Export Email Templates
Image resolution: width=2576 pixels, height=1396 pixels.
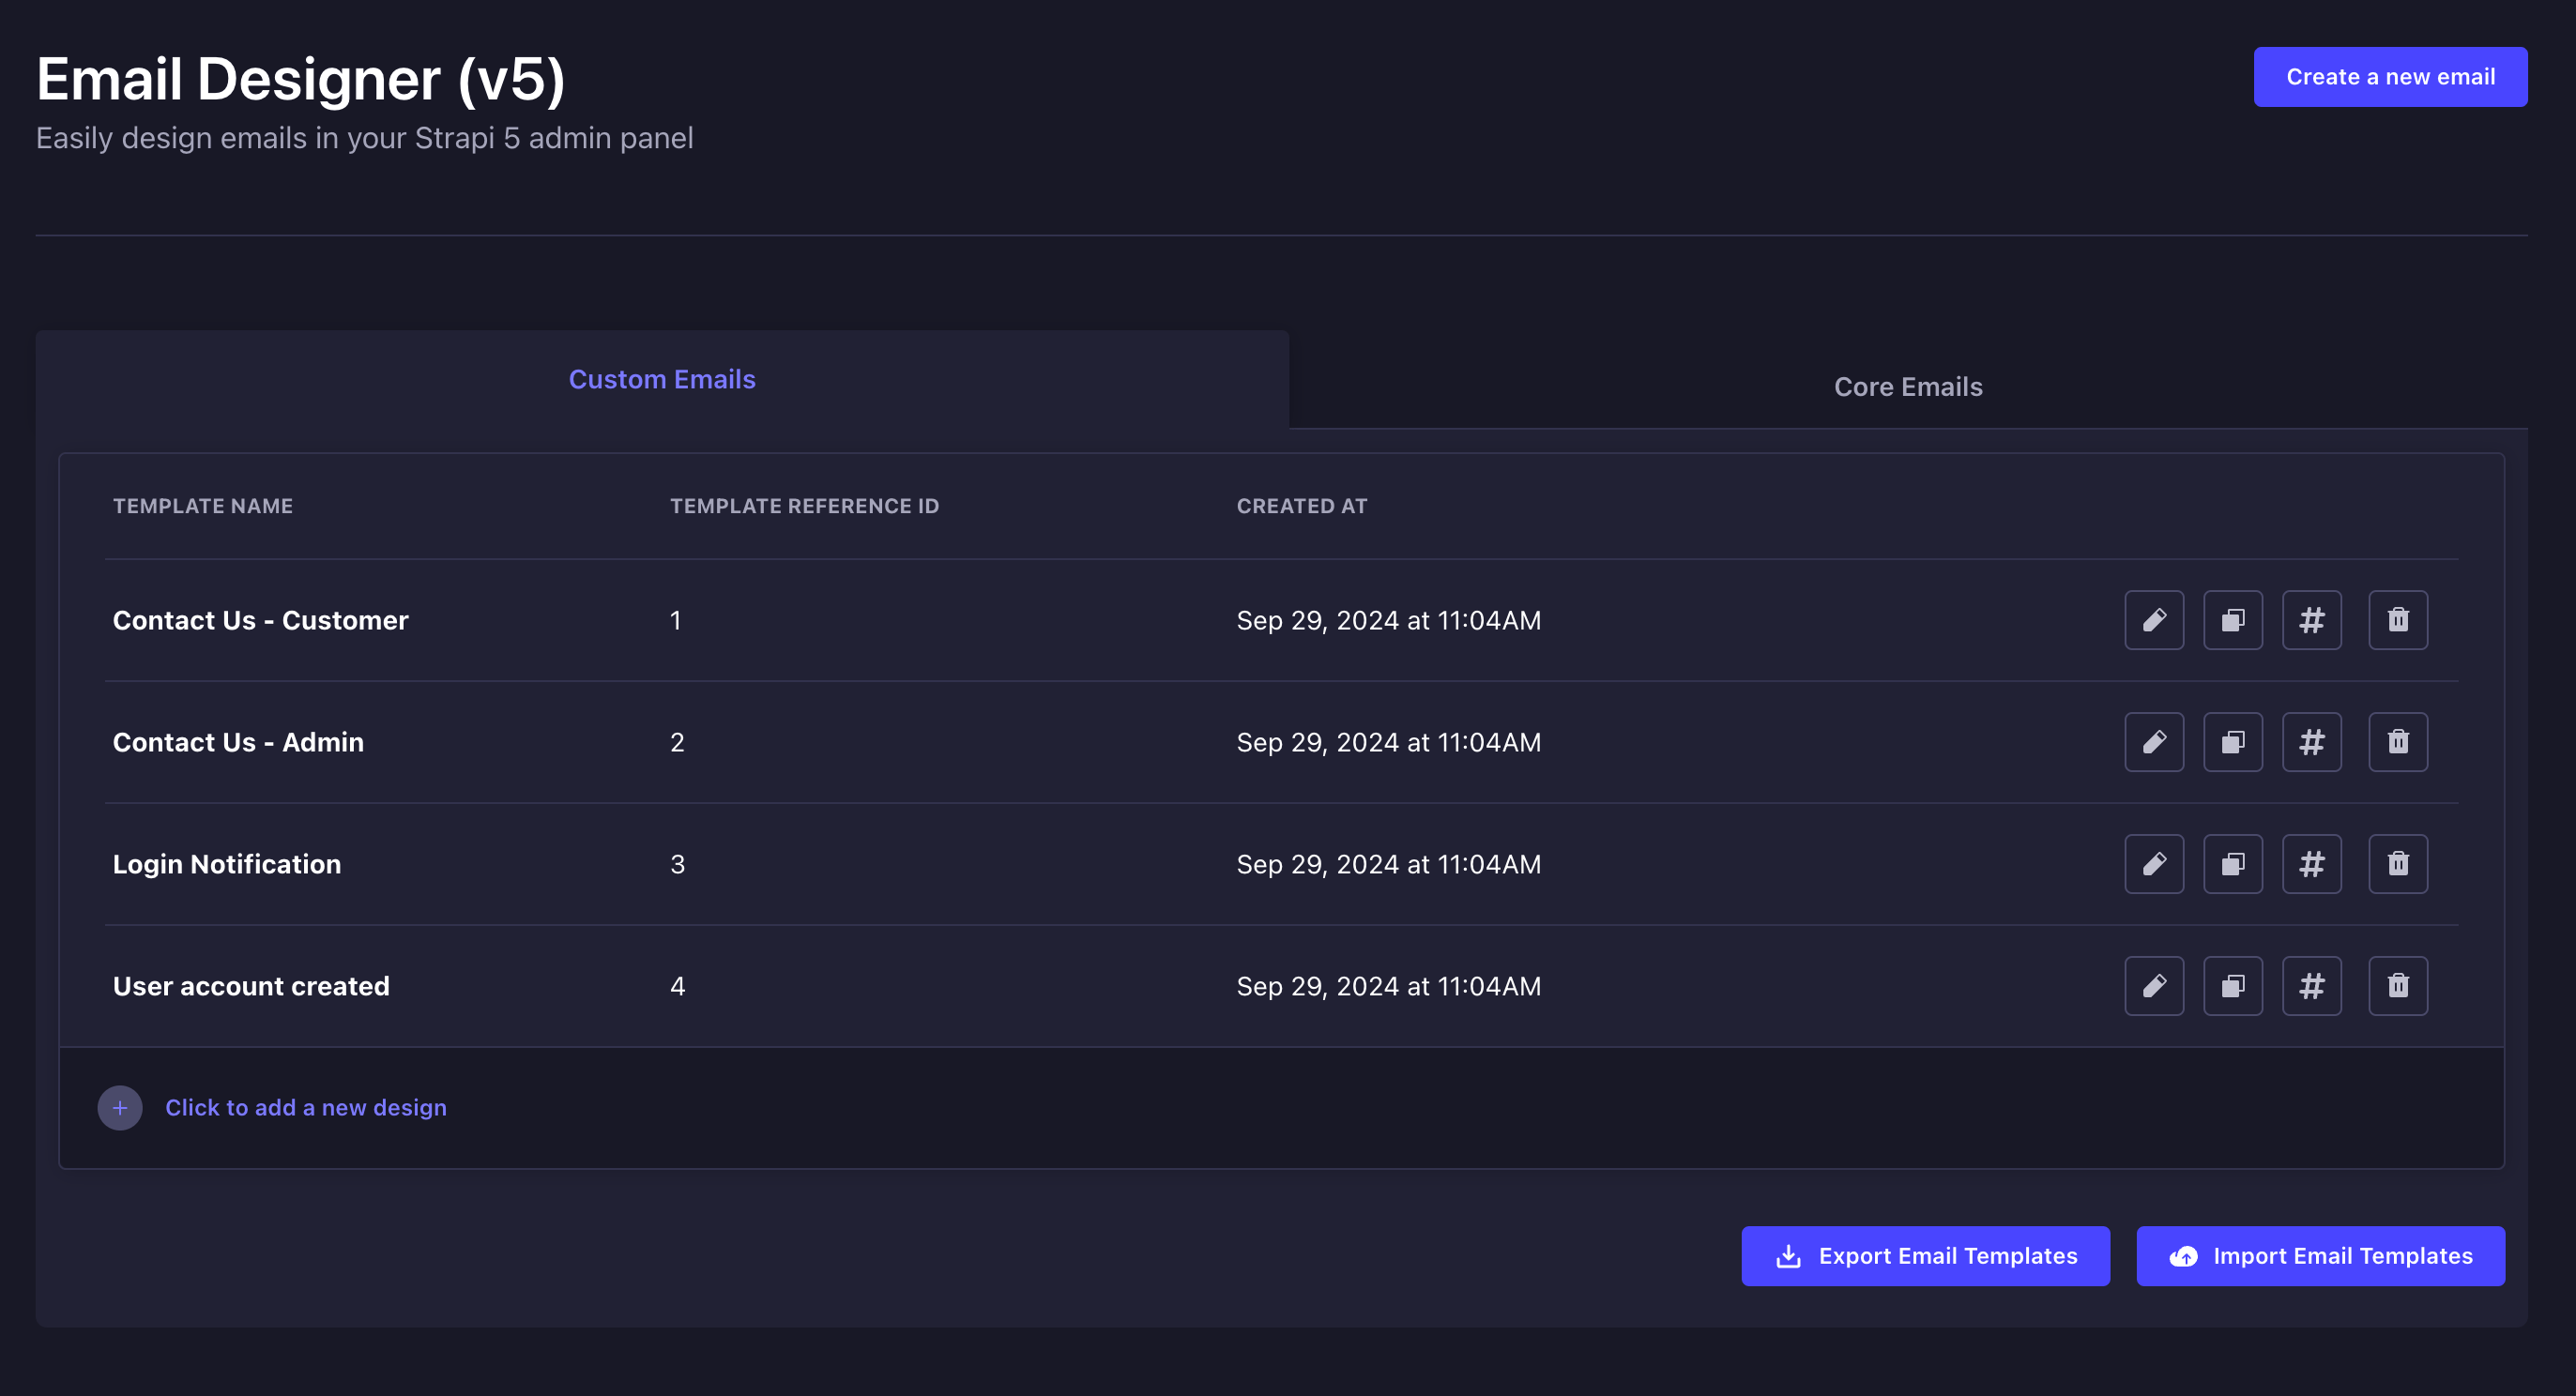pos(1925,1256)
